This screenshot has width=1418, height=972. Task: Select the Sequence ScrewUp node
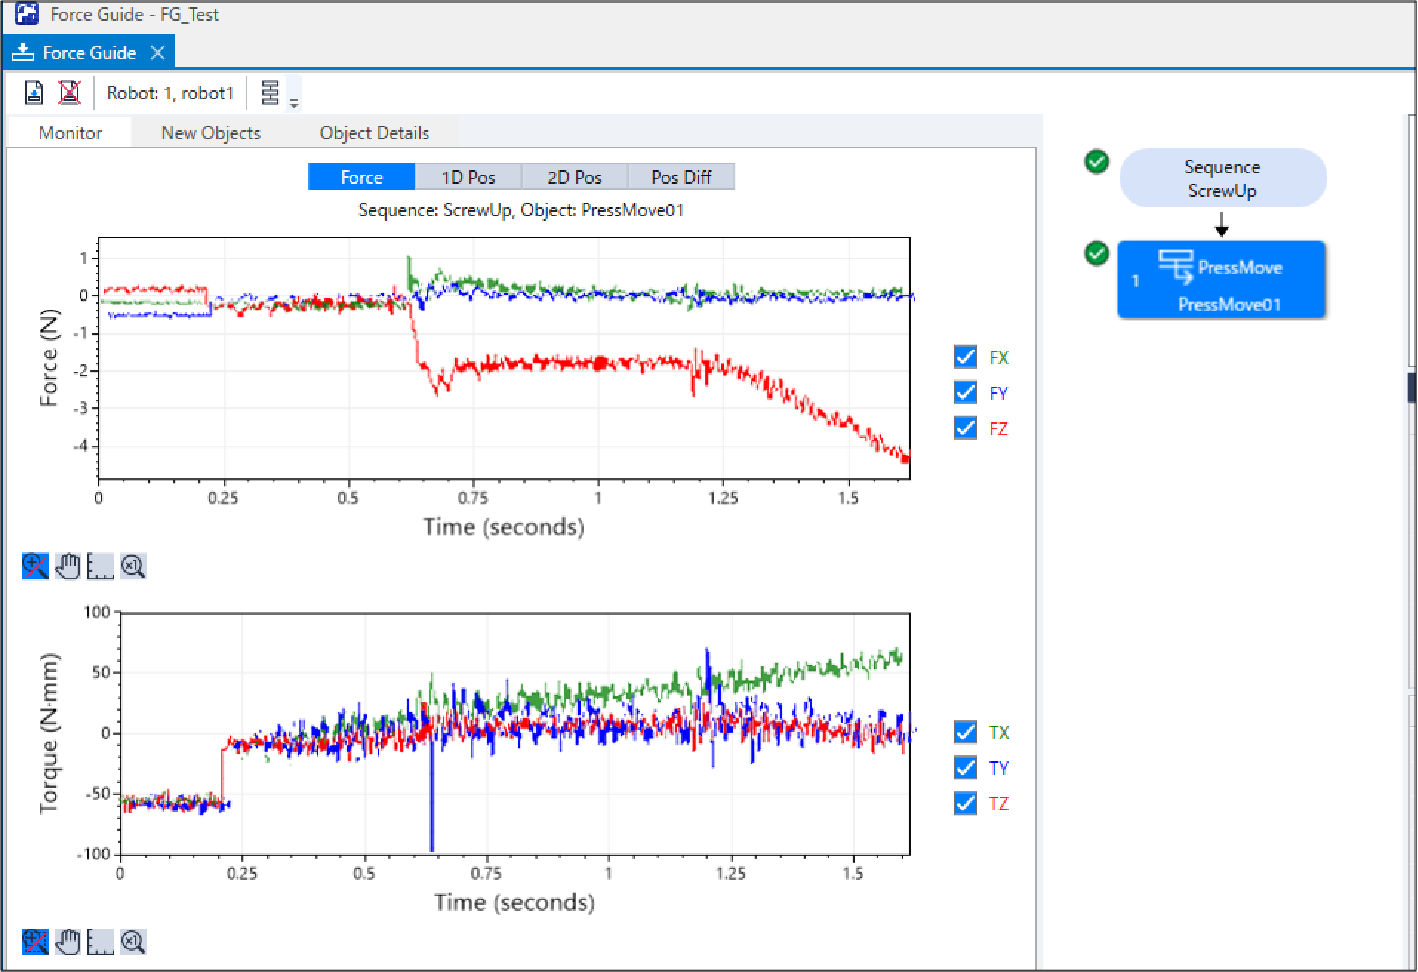click(1222, 178)
